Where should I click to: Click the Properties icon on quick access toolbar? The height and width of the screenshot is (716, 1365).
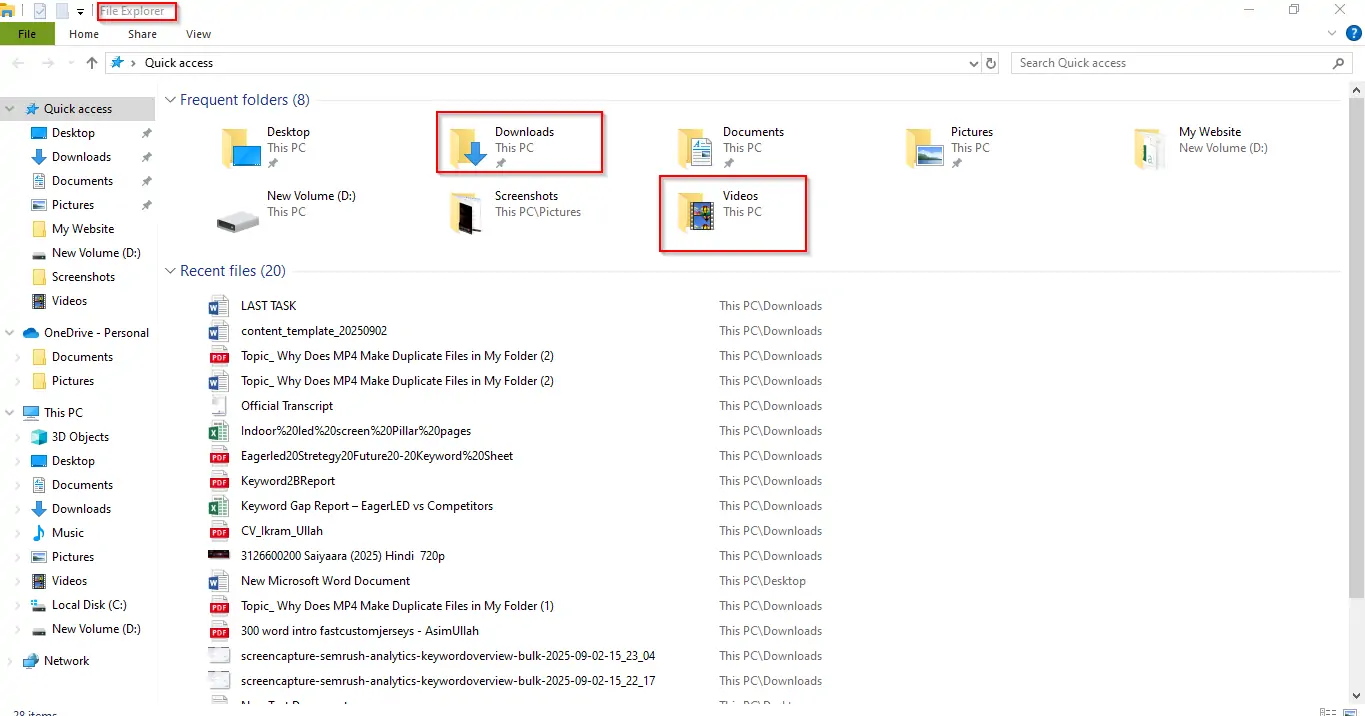40,10
